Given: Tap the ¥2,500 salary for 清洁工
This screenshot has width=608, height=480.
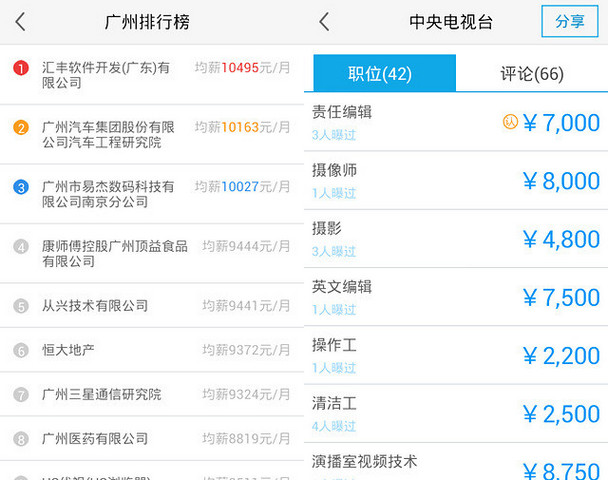Looking at the screenshot, I should tap(561, 414).
